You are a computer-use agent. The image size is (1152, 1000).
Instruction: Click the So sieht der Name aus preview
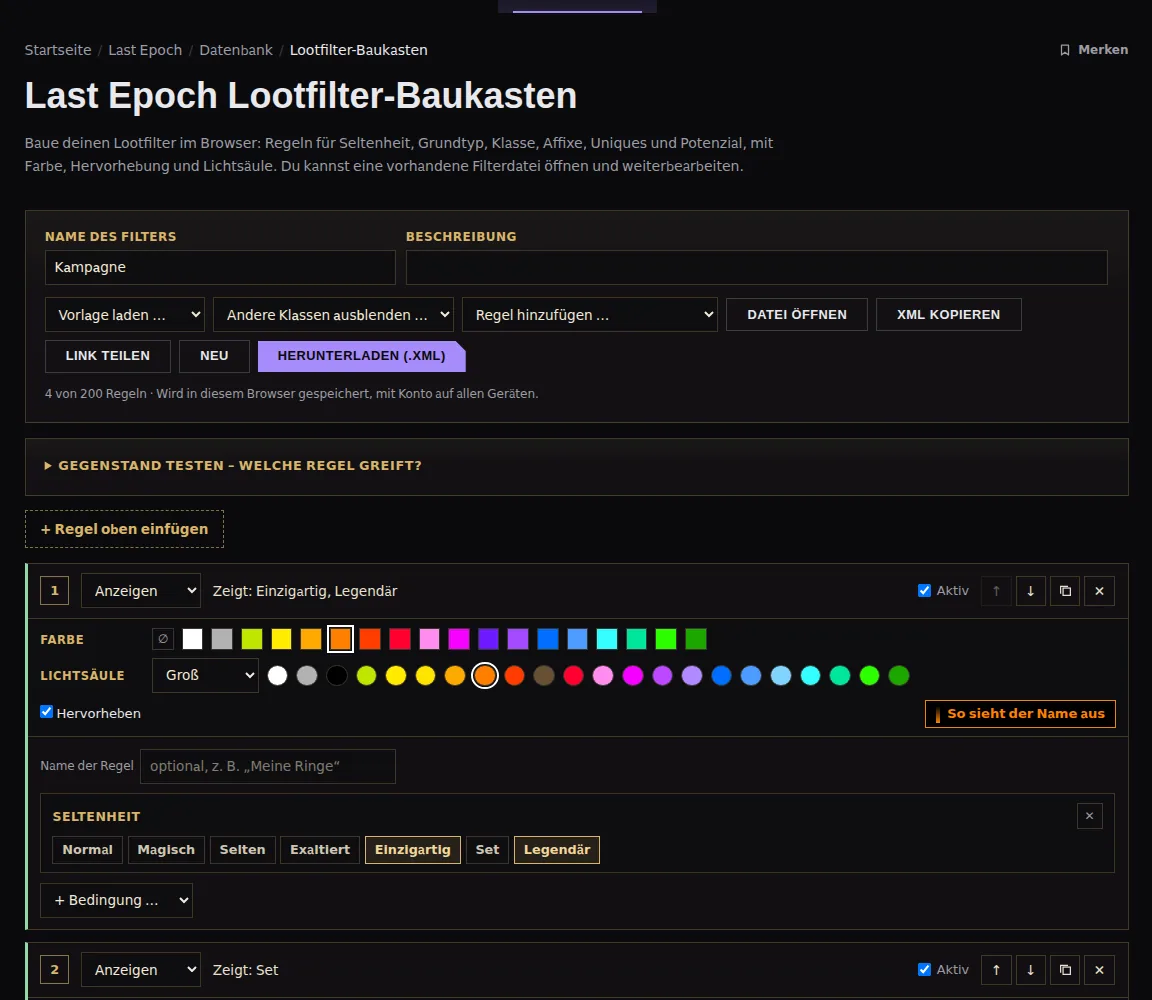pos(1020,713)
